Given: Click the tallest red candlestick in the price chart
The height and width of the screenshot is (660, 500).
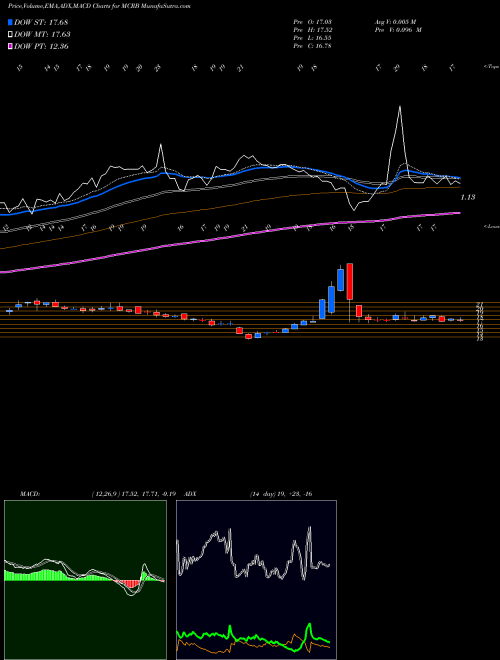Looking at the screenshot, I should [349, 282].
